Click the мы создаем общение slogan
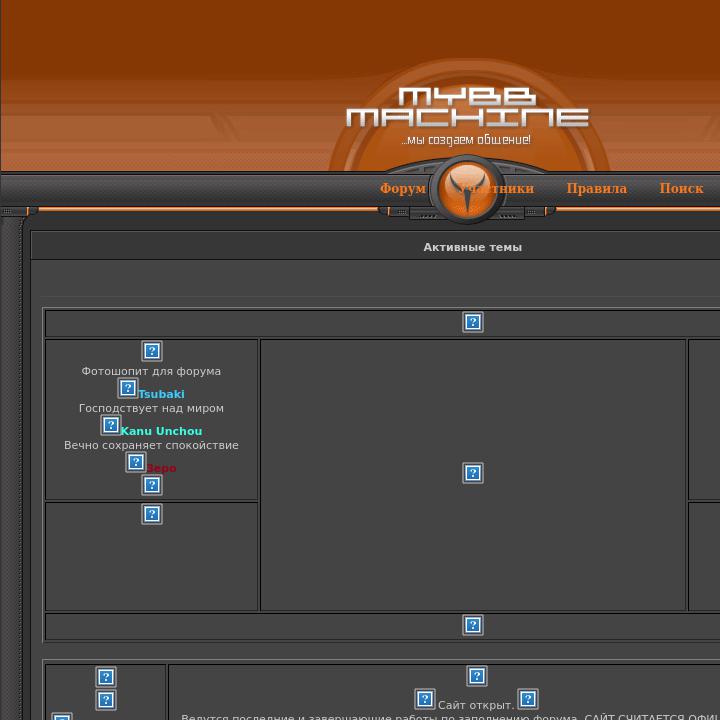This screenshot has height=720, width=720. [x=466, y=140]
